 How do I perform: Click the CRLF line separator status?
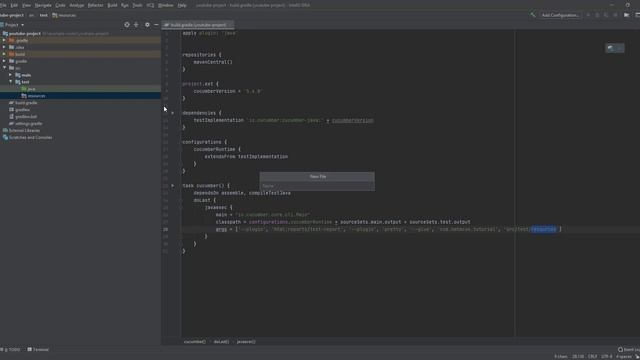pos(592,357)
